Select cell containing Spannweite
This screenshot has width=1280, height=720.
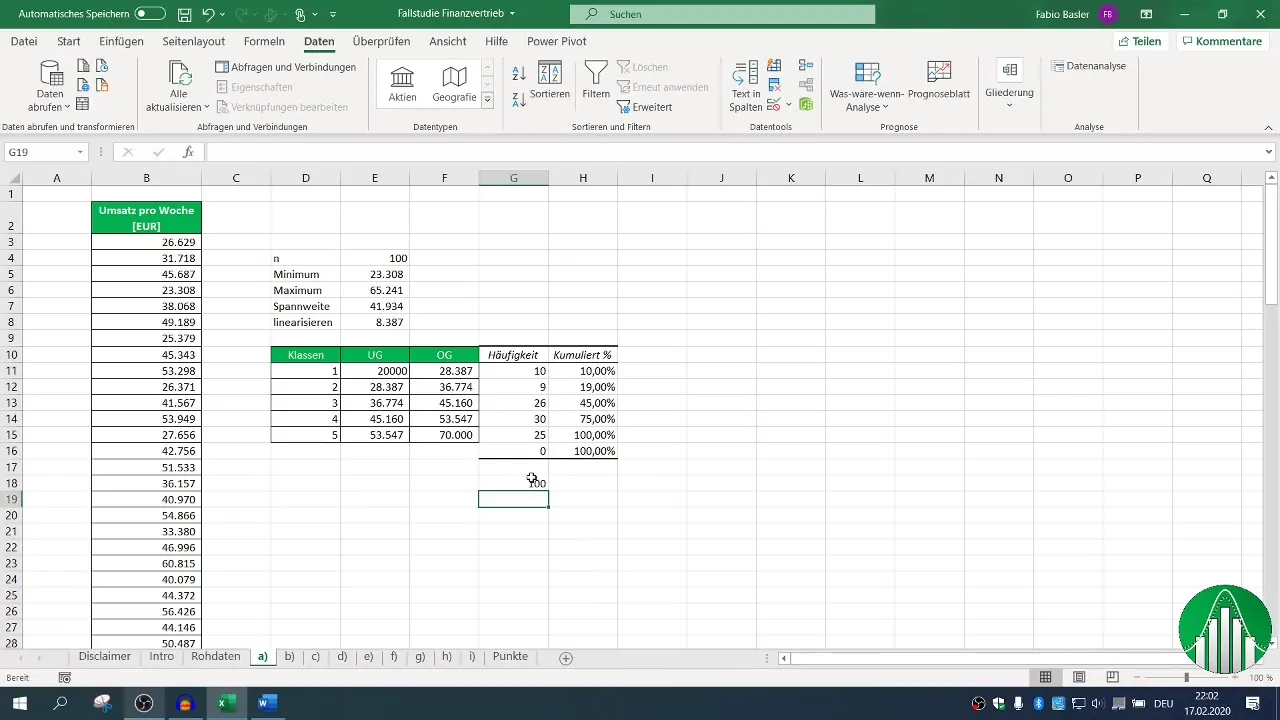pos(305,306)
